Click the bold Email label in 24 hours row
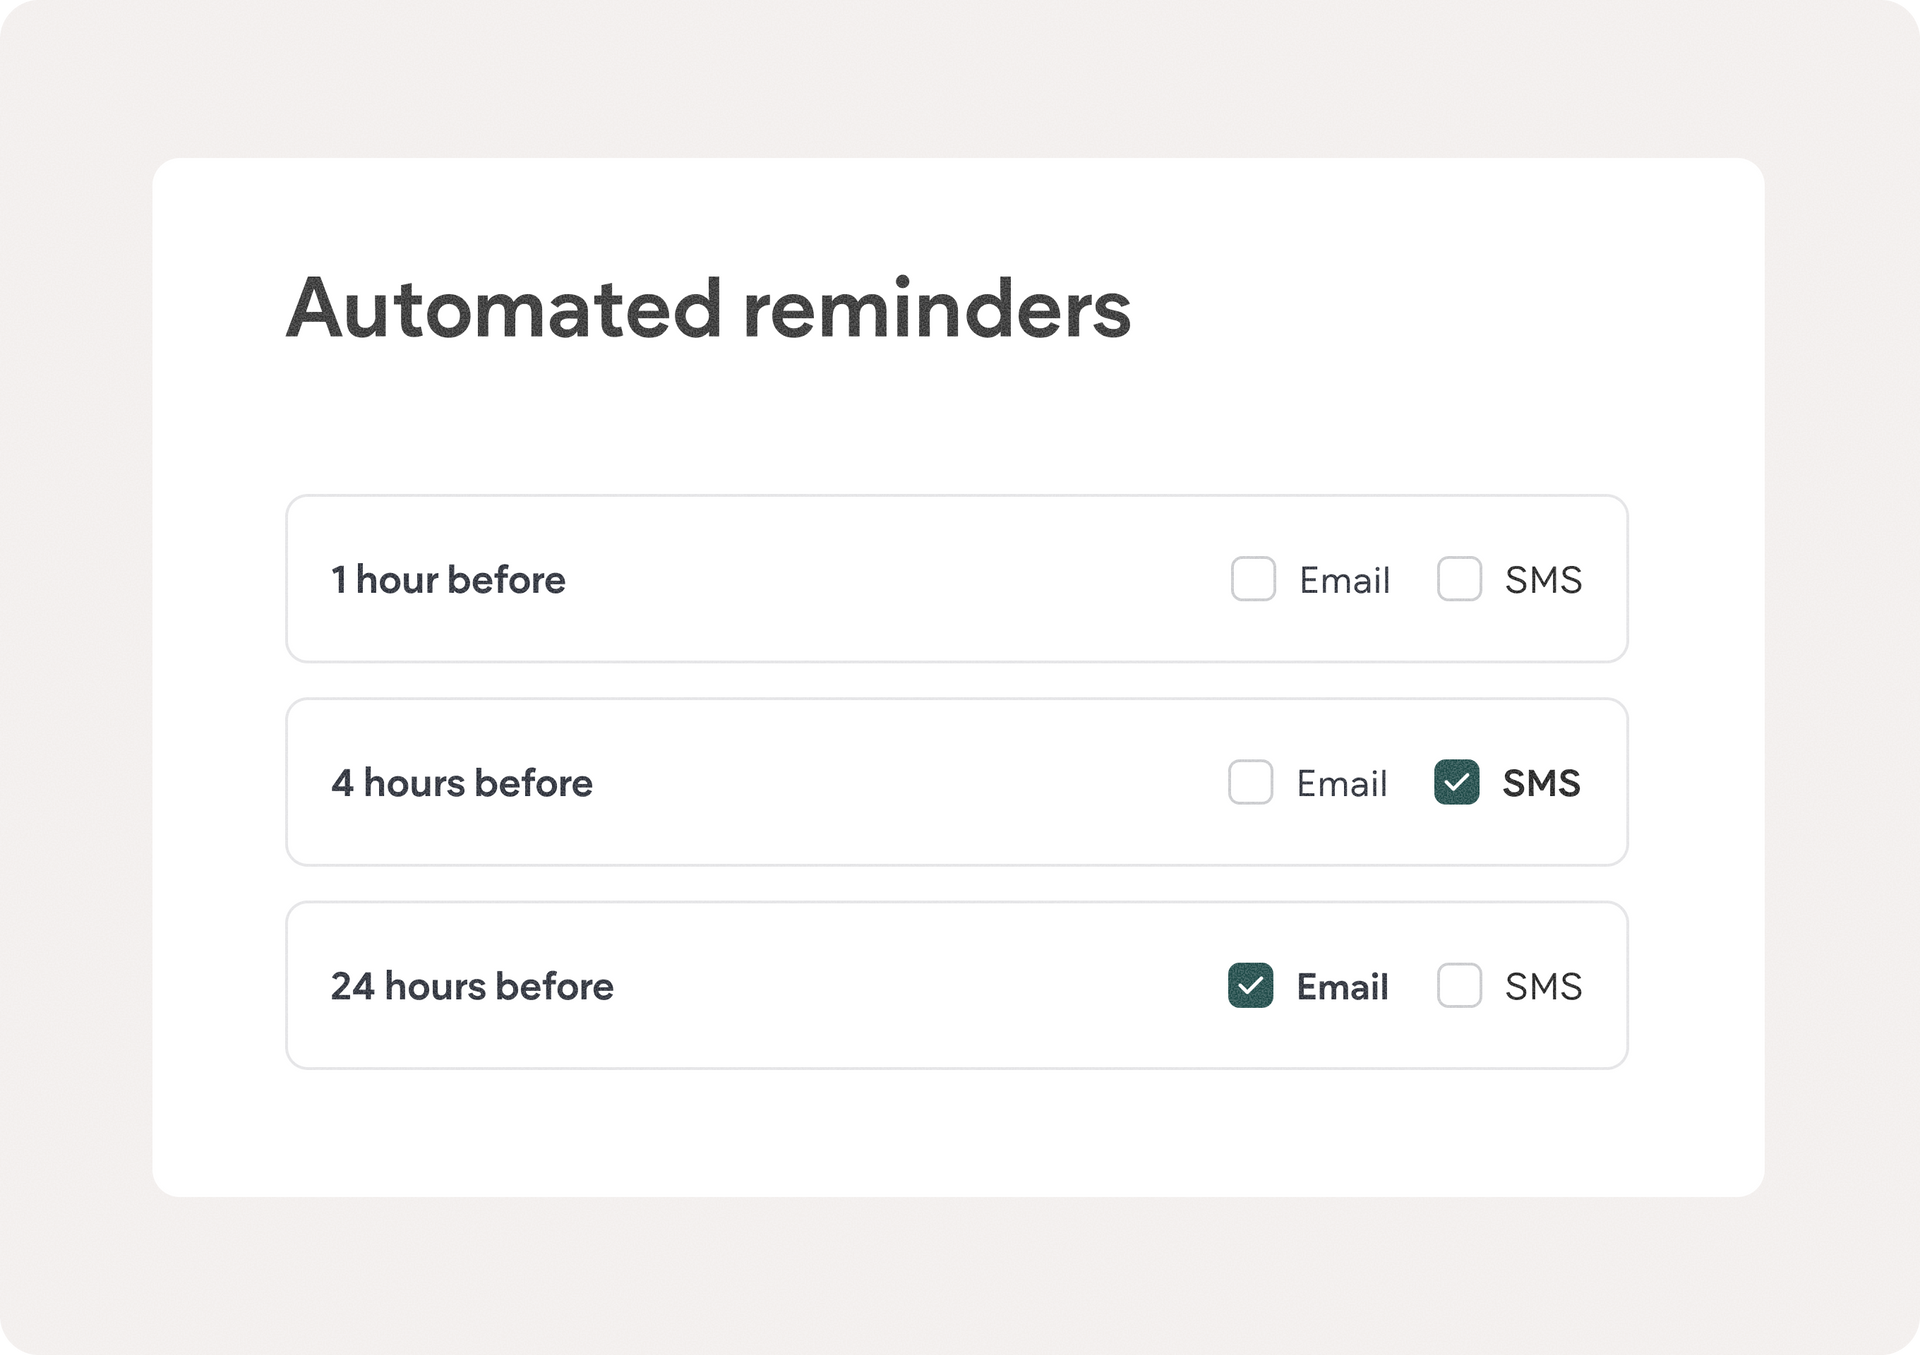 click(x=1342, y=986)
